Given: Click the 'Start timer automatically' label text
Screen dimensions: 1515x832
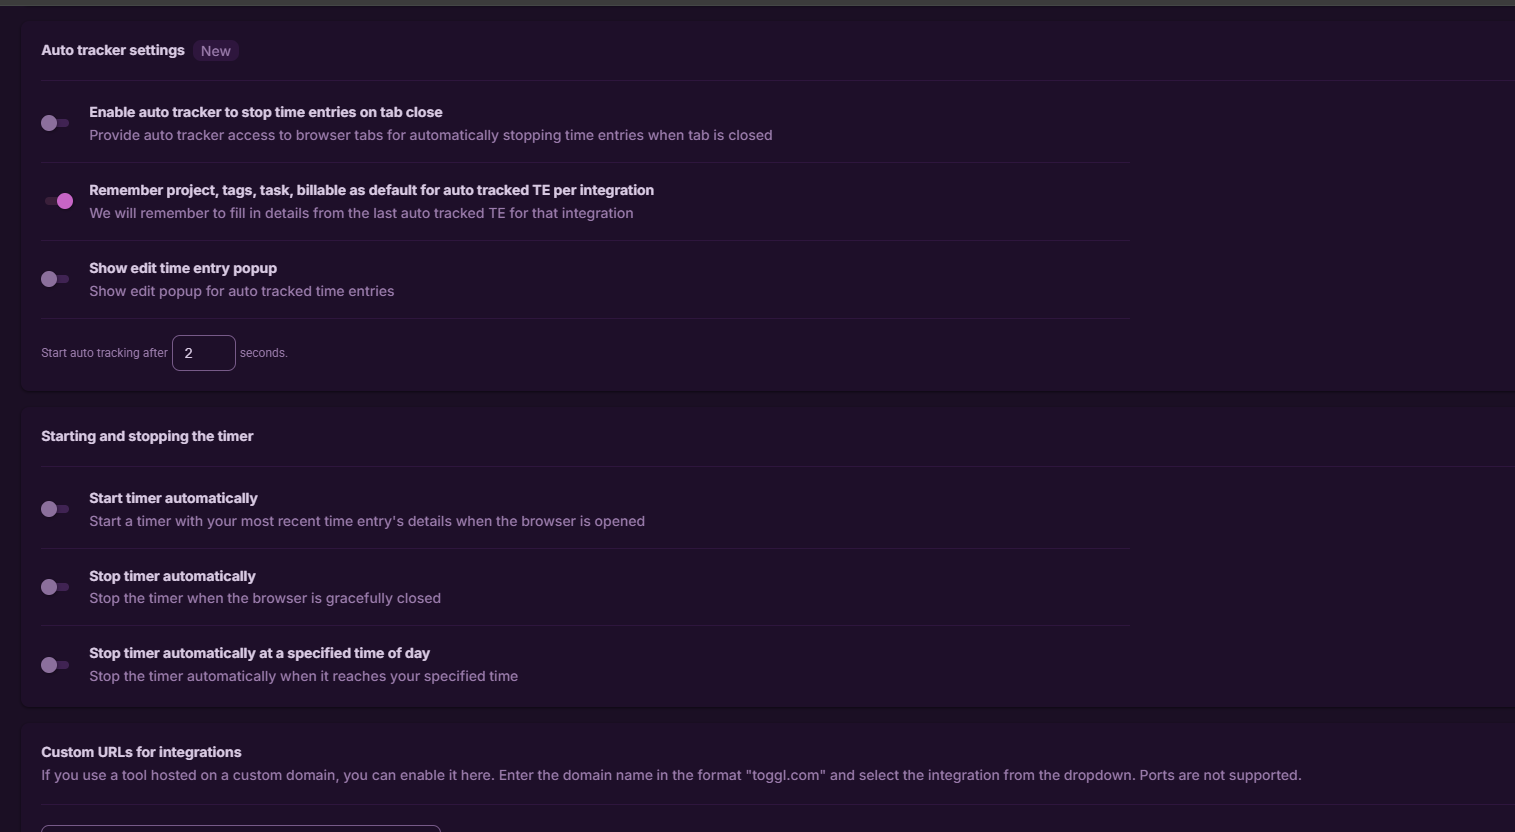Looking at the screenshot, I should [x=173, y=498].
